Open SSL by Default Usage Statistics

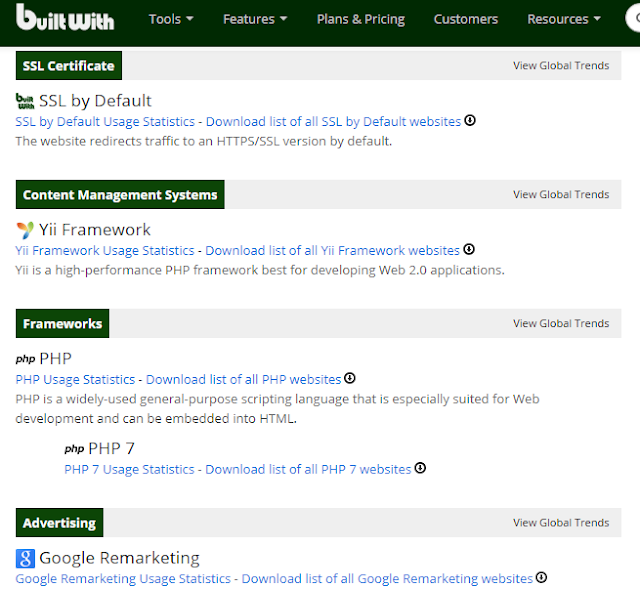(105, 122)
